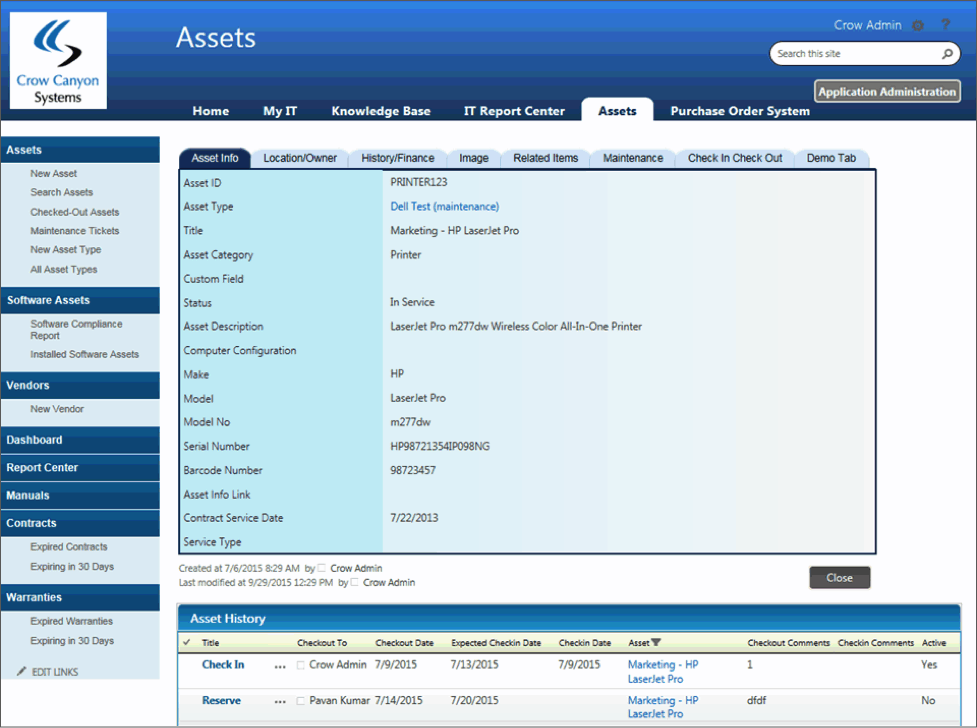Open the Knowledge Base tab

click(x=381, y=110)
